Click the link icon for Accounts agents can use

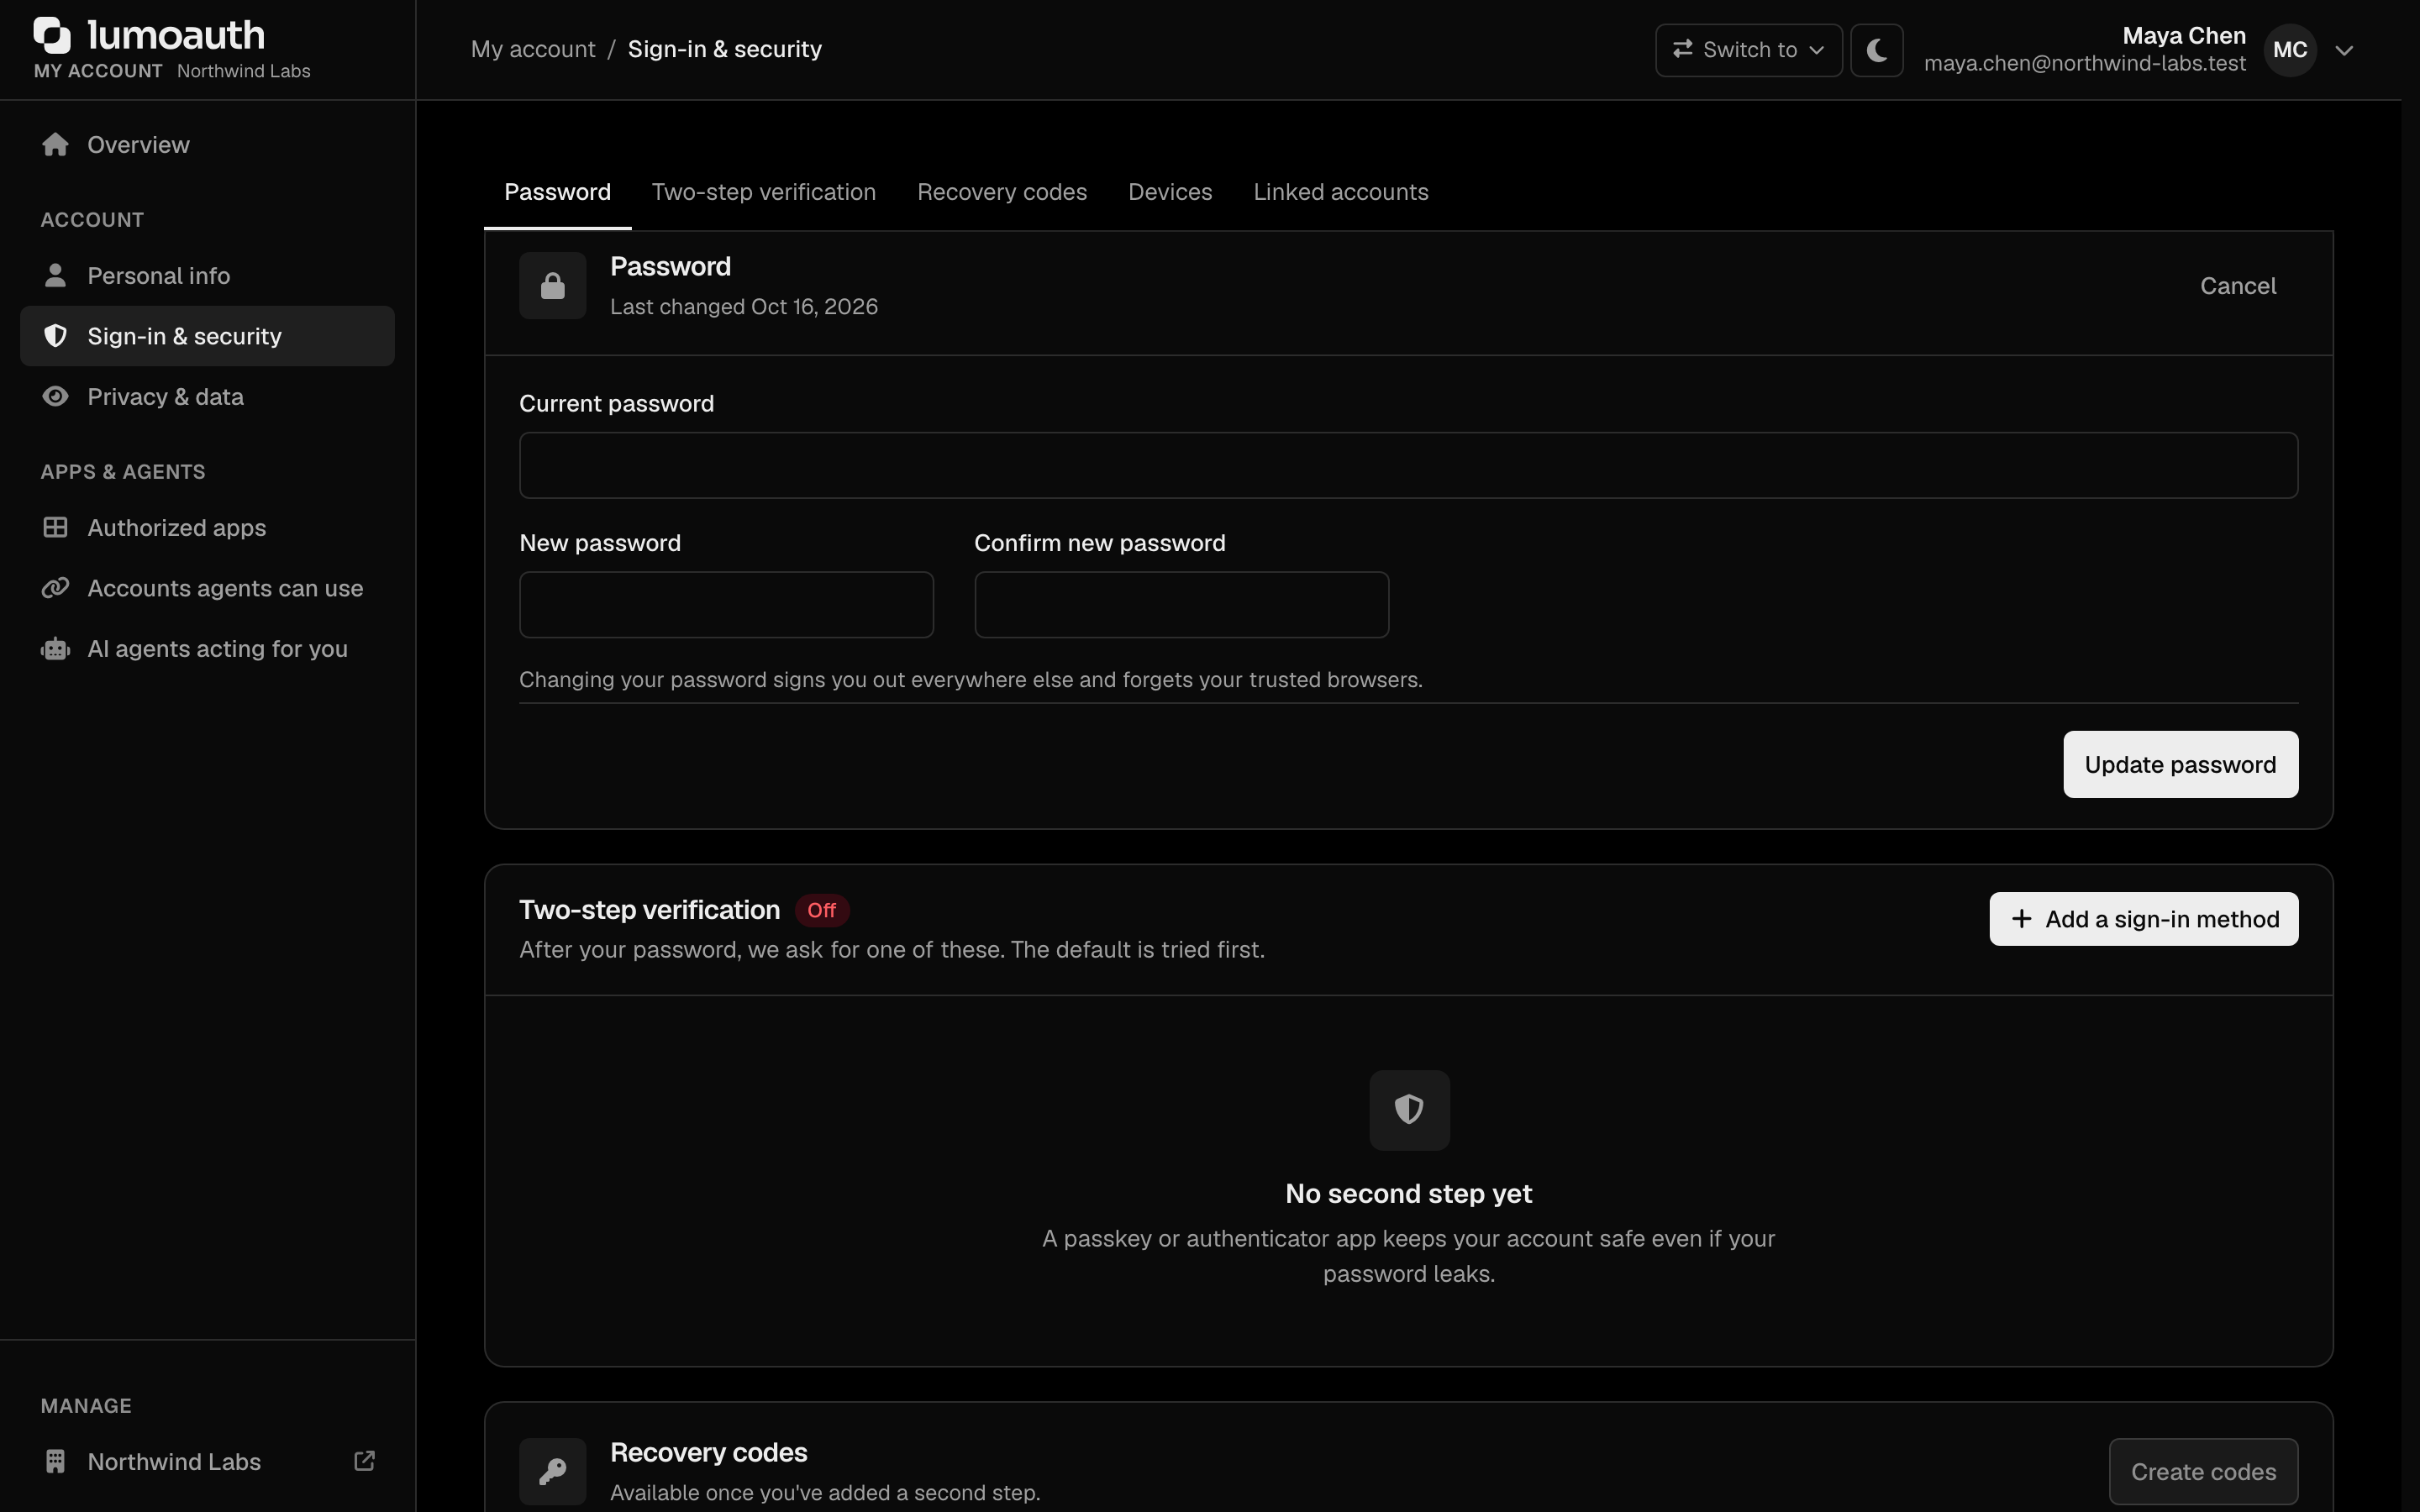pos(55,588)
